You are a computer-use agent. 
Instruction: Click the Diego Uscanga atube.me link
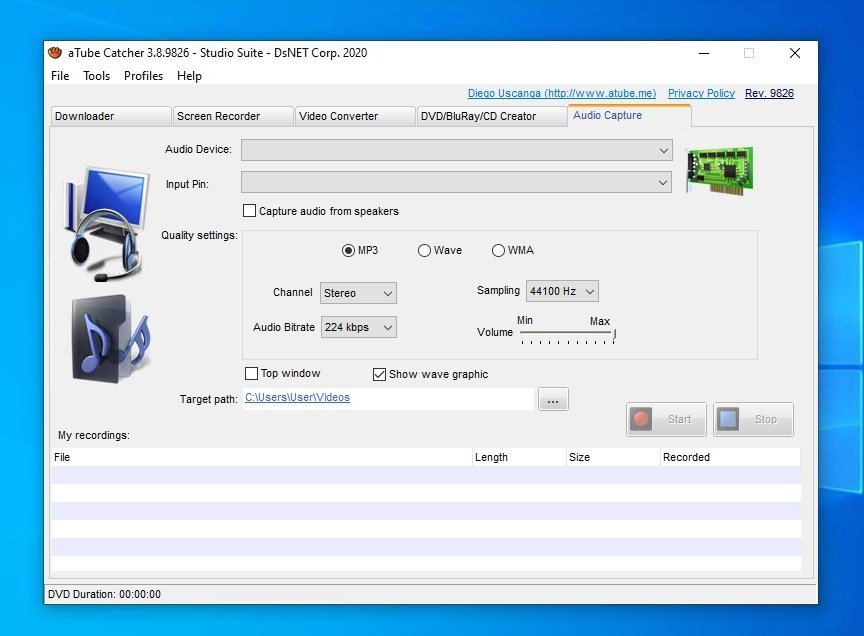click(x=562, y=93)
